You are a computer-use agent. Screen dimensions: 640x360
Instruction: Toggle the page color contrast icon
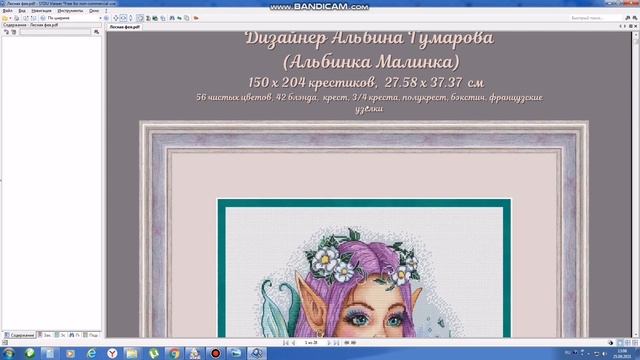pyautogui.click(x=611, y=343)
